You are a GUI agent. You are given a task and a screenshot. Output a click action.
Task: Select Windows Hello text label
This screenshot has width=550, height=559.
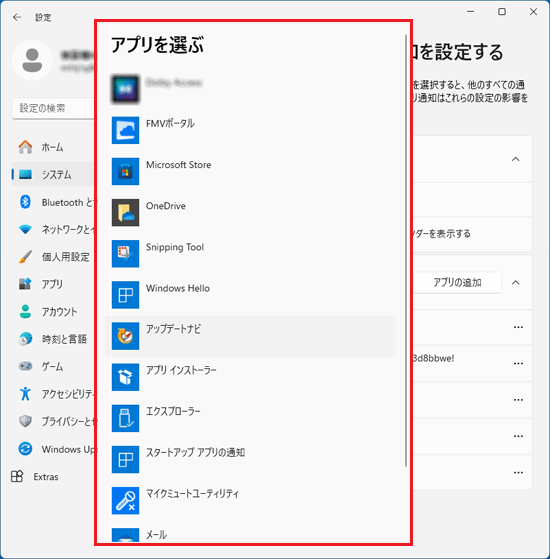click(x=178, y=288)
